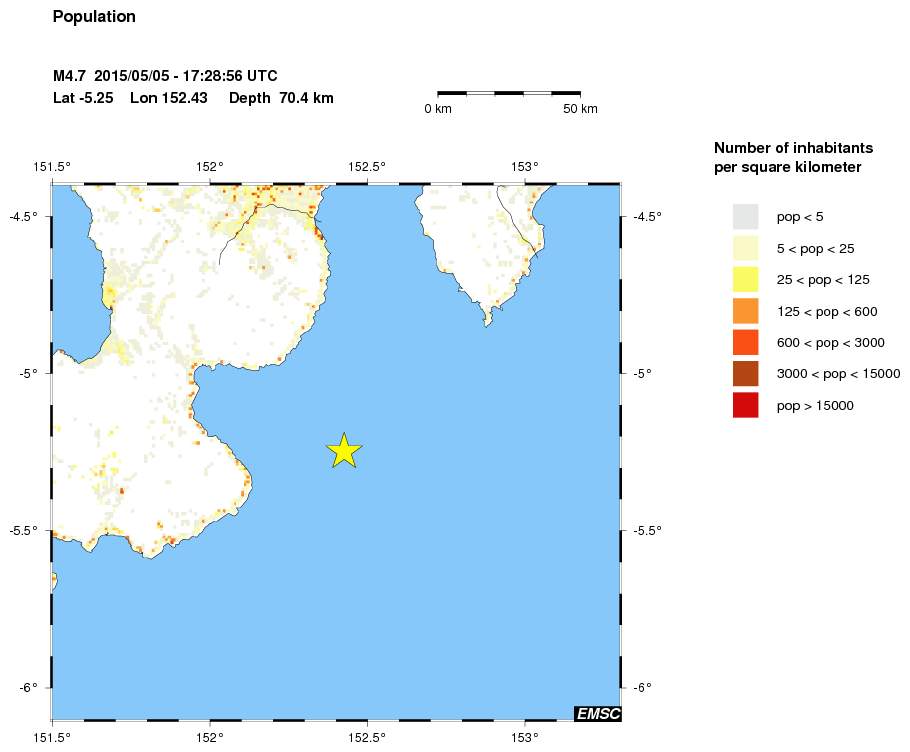Pick the orange '125 < pop < 600' swatch
The image size is (910, 752).
click(745, 311)
